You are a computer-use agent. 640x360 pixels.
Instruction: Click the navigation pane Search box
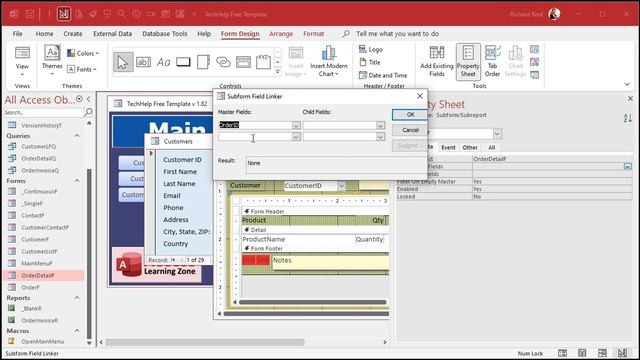43,112
